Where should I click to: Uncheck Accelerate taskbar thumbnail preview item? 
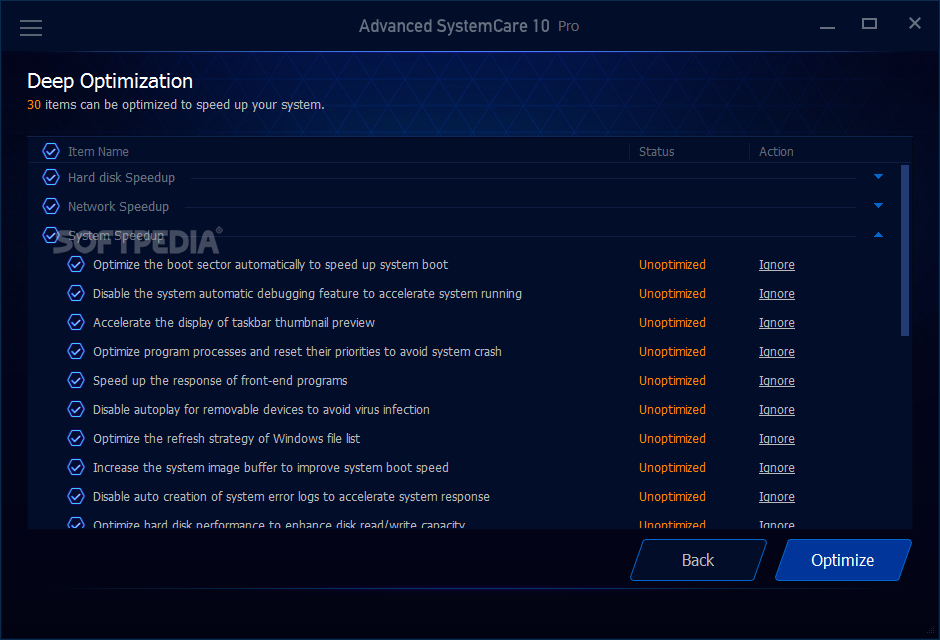coord(76,322)
